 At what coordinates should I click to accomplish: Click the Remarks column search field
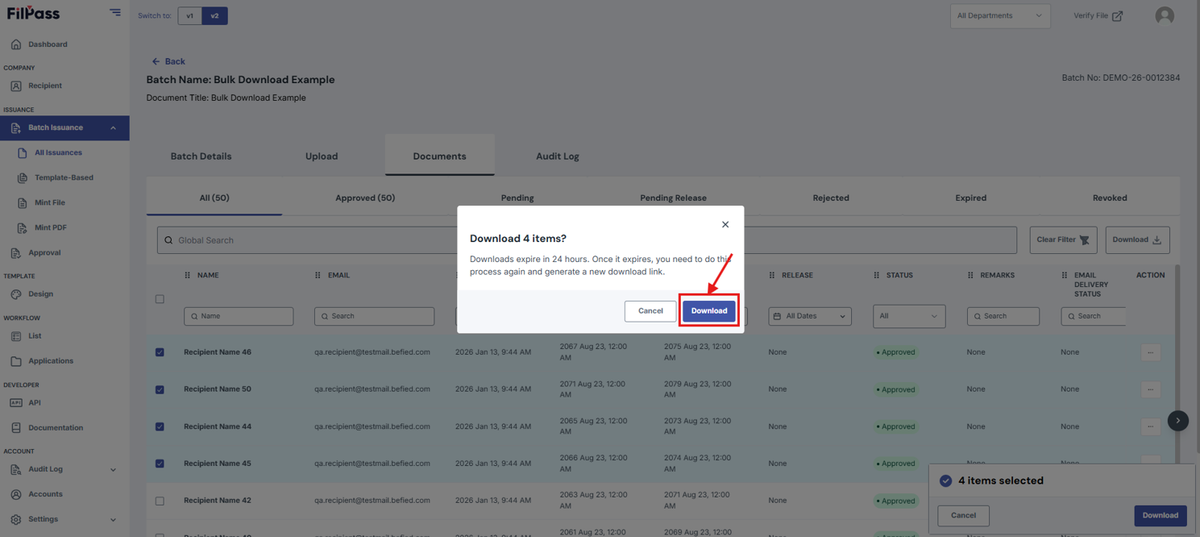1003,316
